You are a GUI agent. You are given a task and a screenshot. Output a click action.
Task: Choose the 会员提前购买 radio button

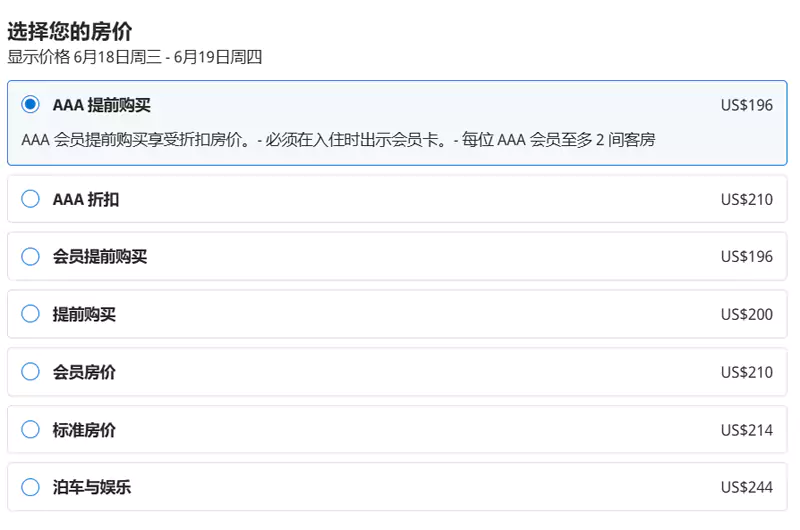pyautogui.click(x=31, y=257)
